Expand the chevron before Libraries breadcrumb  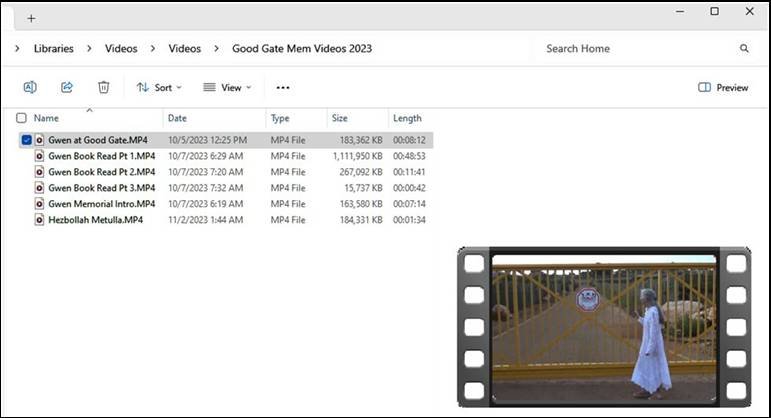tap(18, 48)
